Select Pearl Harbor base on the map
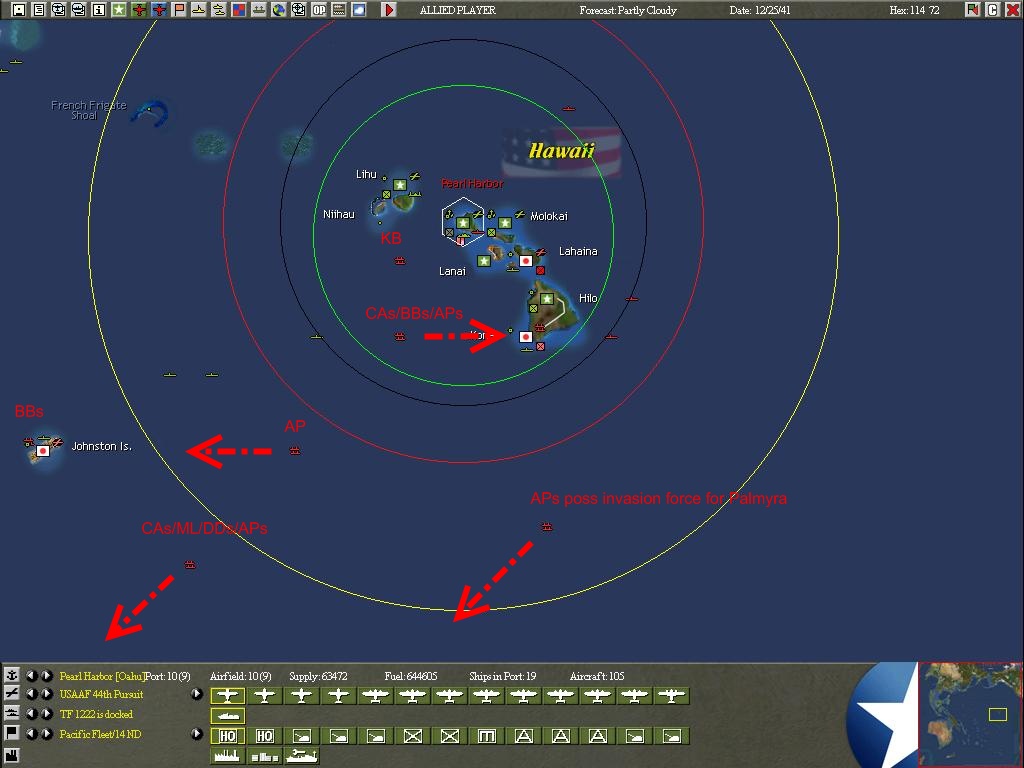The height and width of the screenshot is (768, 1024). 463,223
